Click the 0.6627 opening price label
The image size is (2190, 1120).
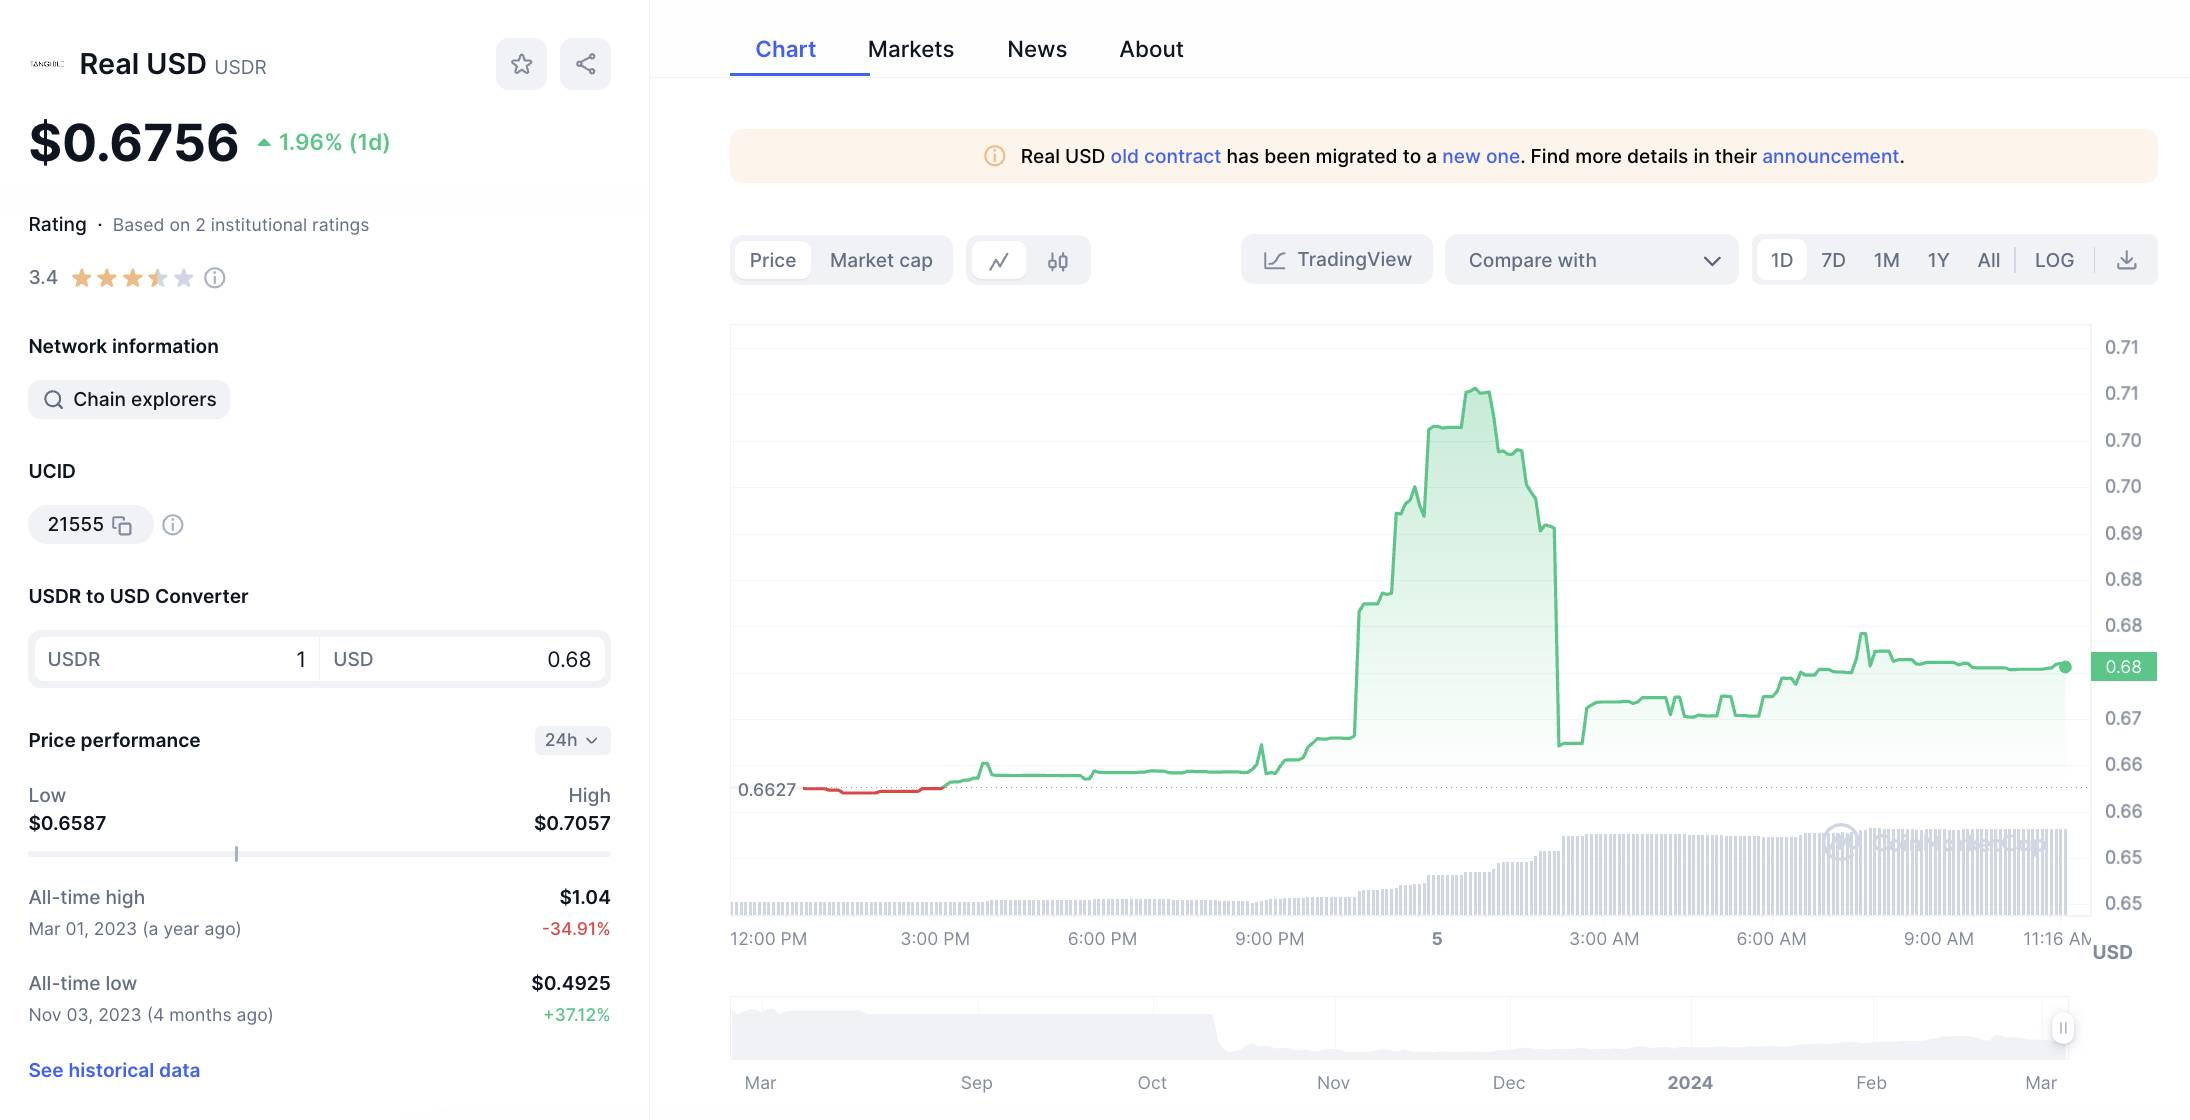(x=766, y=789)
